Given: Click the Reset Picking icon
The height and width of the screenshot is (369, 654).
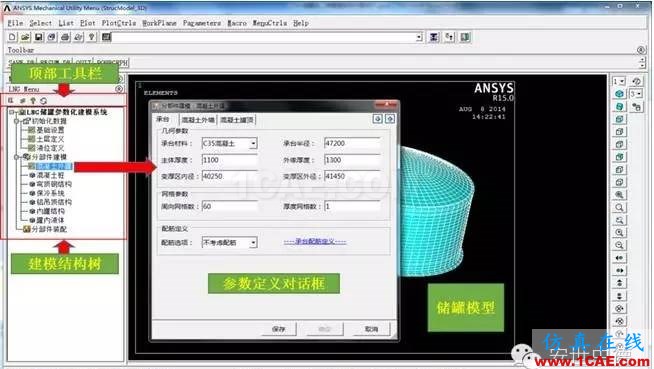Looking at the screenshot, I should click(449, 37).
